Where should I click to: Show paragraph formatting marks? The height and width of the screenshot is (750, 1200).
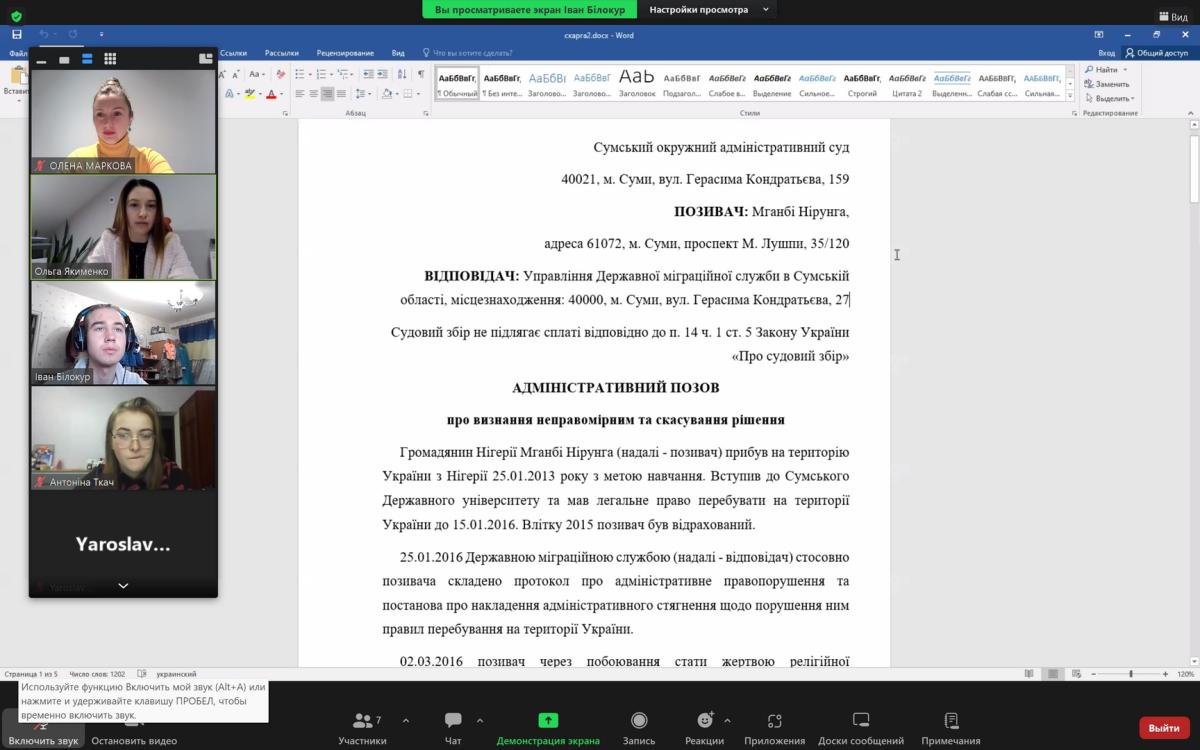click(420, 74)
